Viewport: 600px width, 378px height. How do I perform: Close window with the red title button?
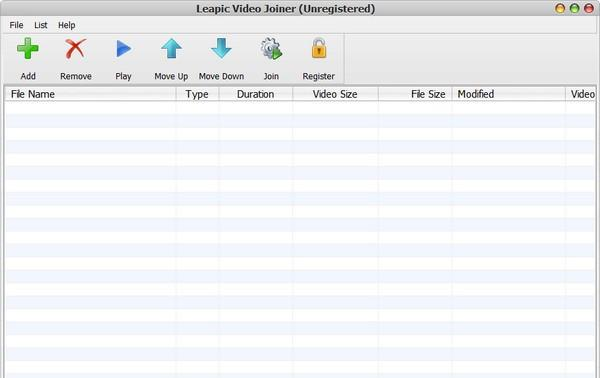[x=589, y=8]
